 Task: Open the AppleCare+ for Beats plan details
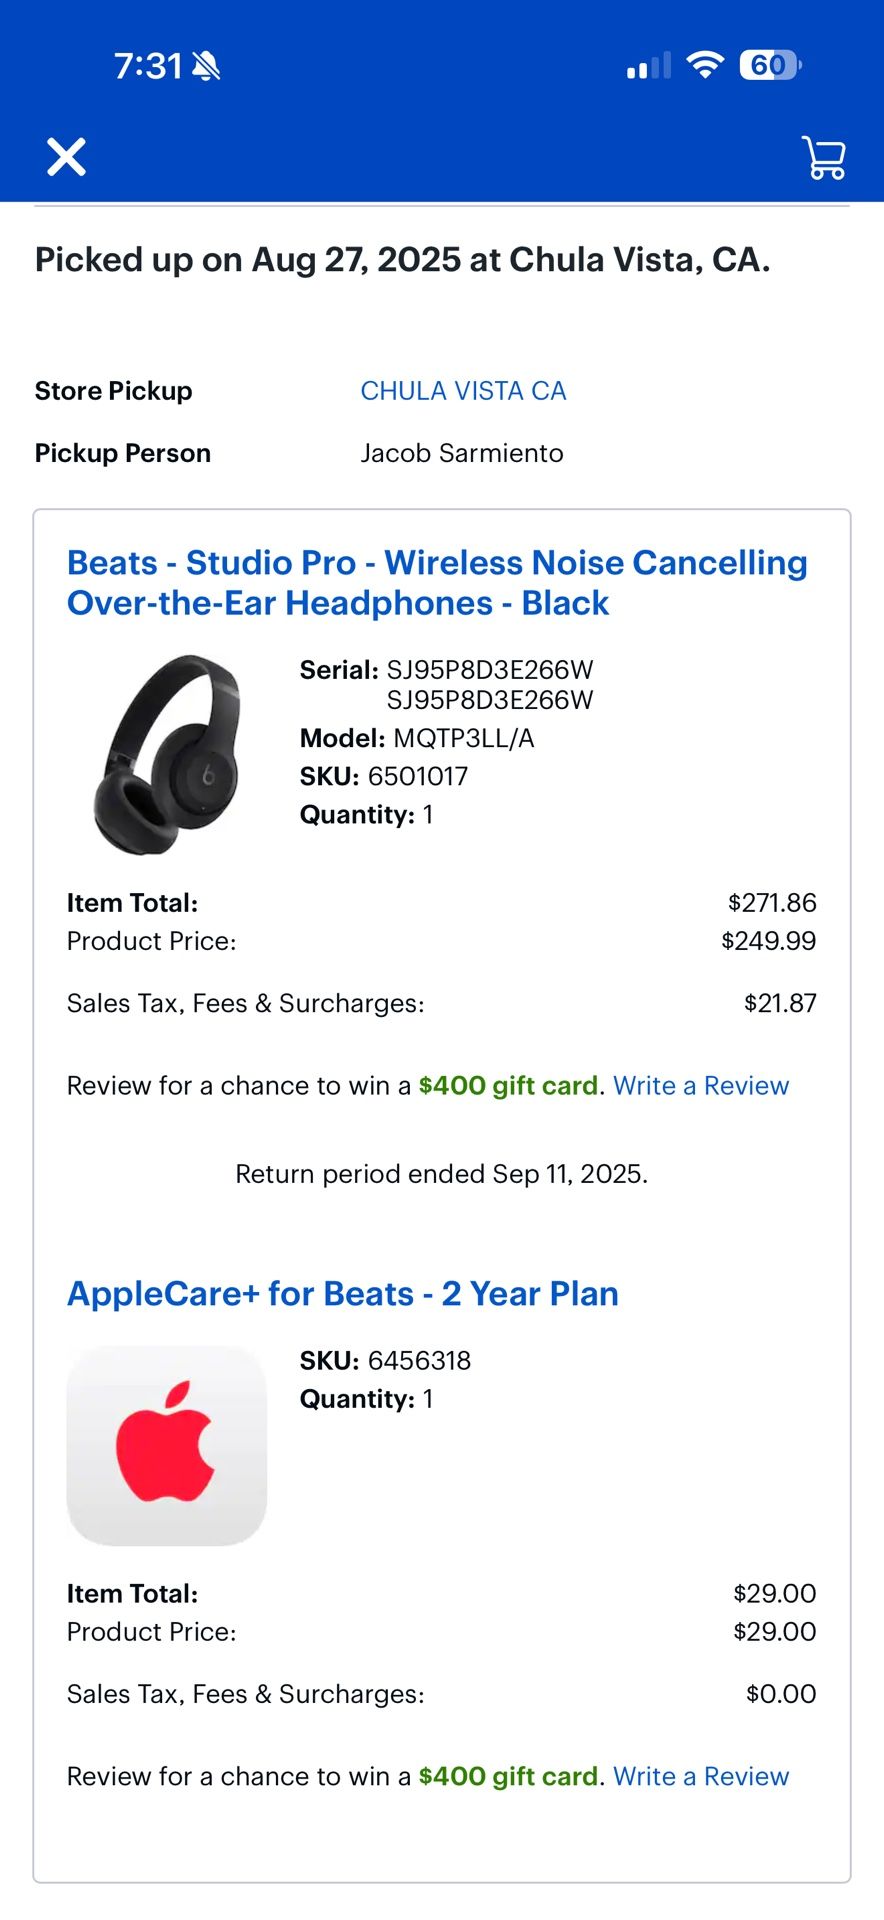click(342, 1293)
